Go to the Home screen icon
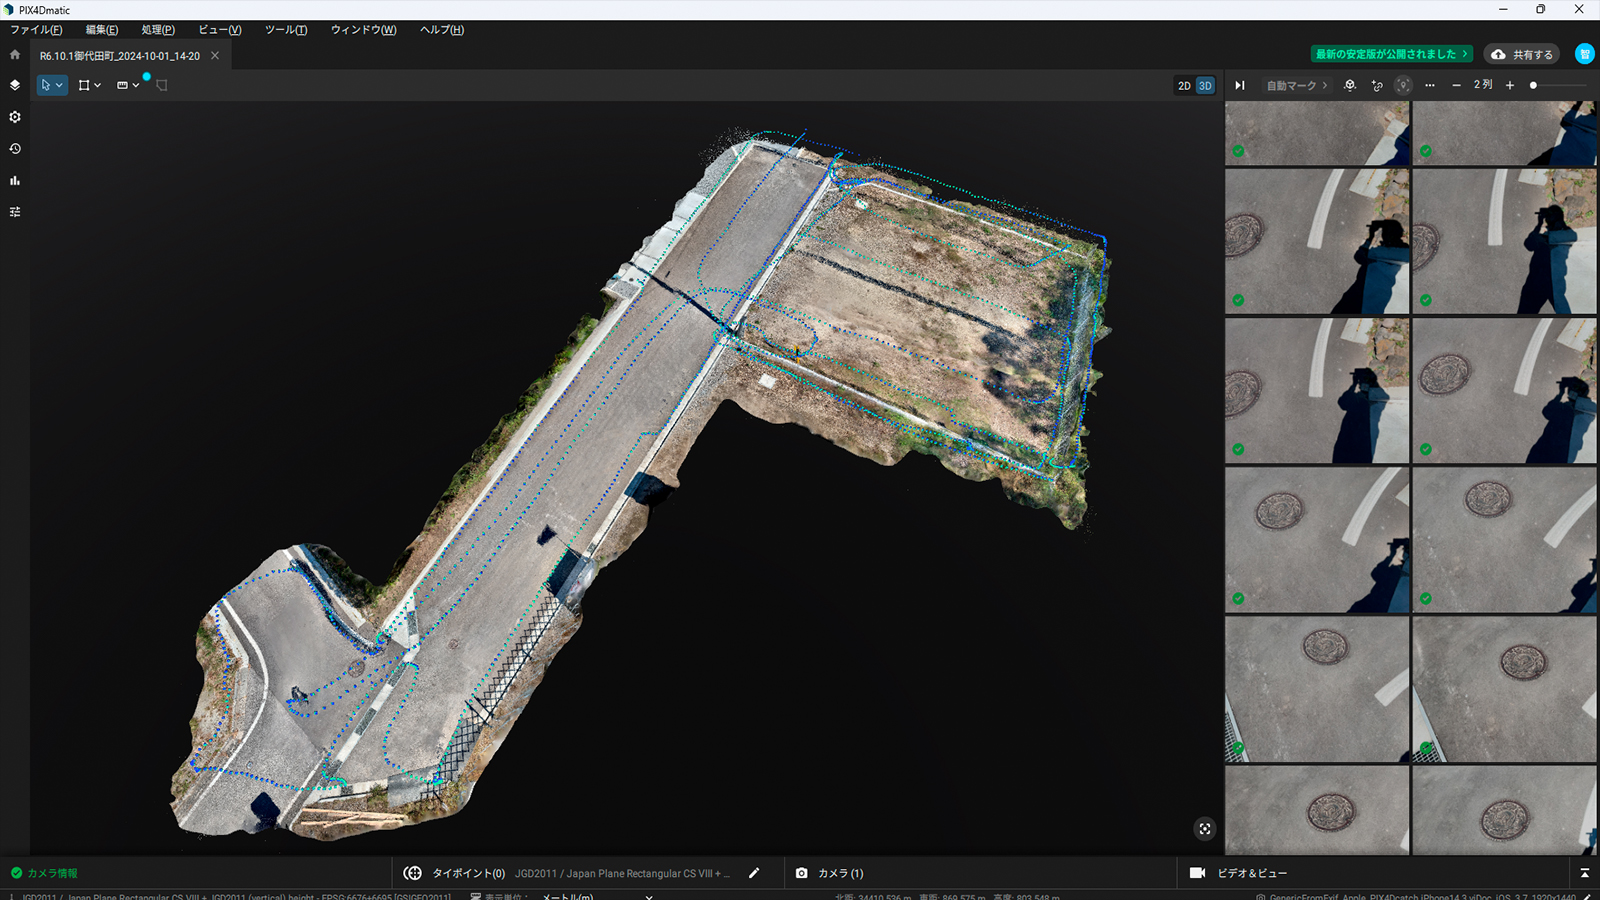Image resolution: width=1600 pixels, height=900 pixels. pos(14,55)
